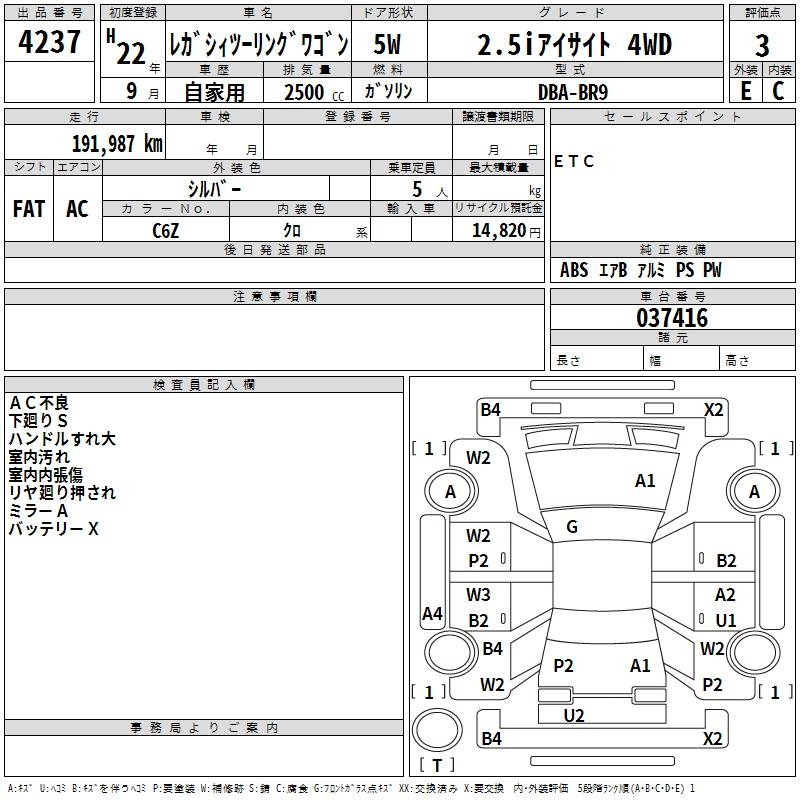
Task: Click the interior color クロ
Action: click(x=292, y=231)
